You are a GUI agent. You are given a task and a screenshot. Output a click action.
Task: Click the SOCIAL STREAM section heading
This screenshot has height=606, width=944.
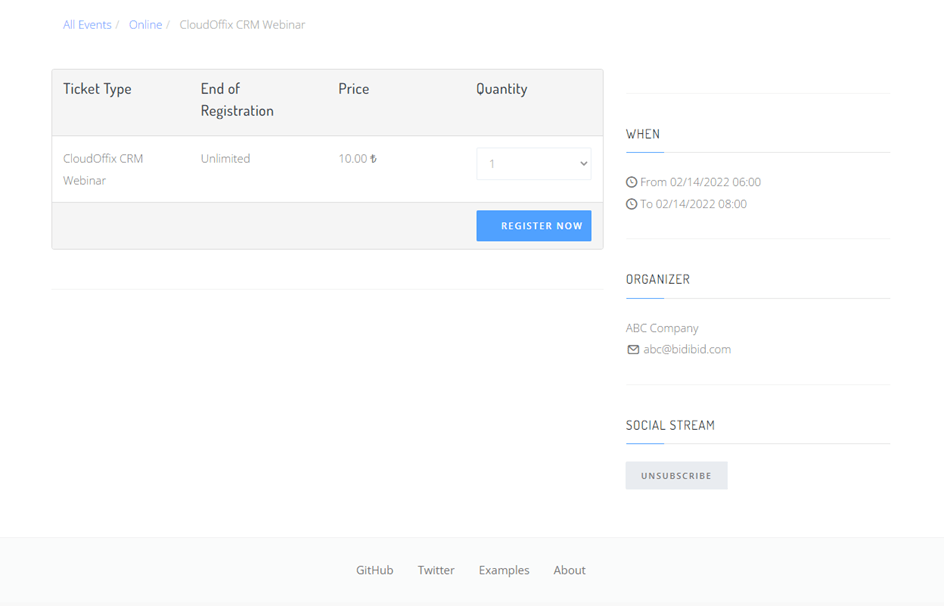pyautogui.click(x=670, y=425)
